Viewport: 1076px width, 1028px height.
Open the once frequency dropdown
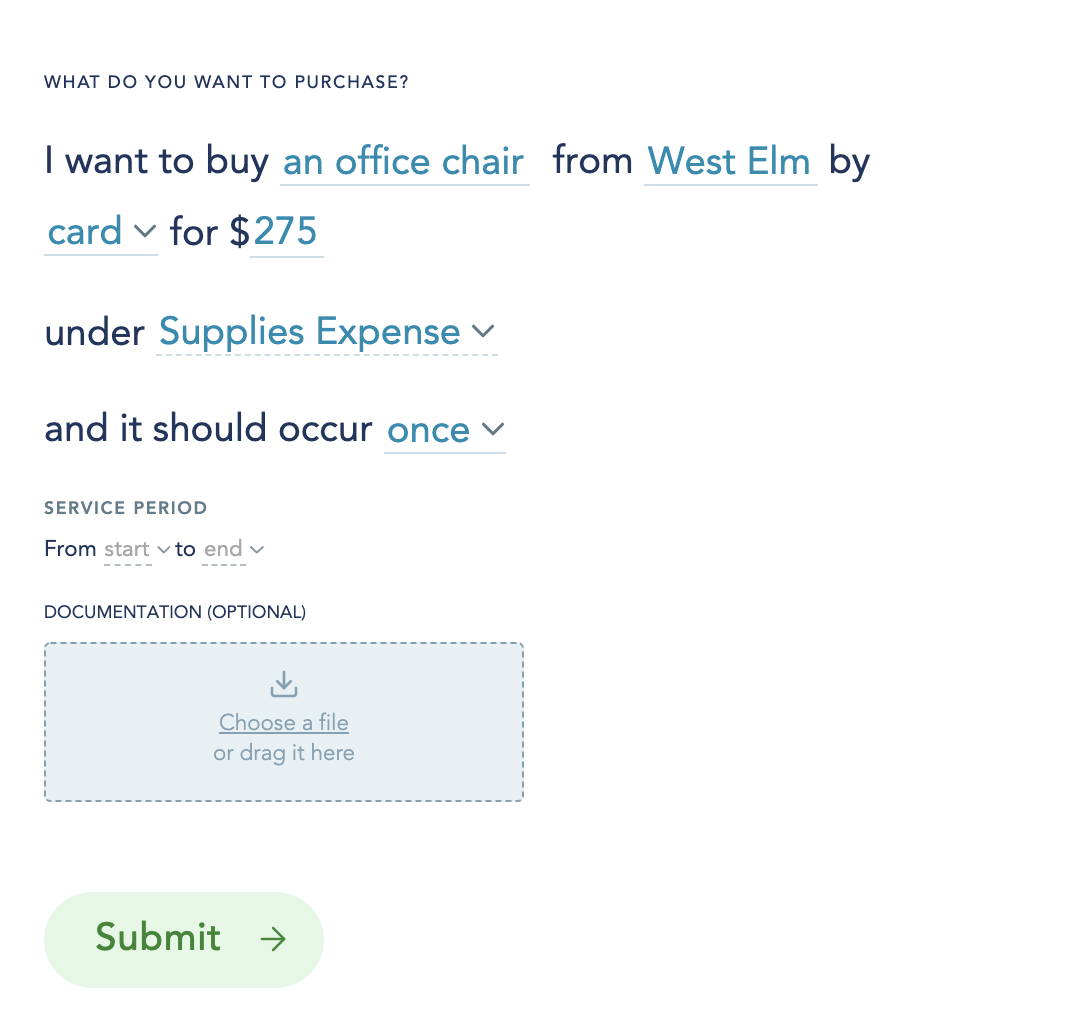(x=445, y=430)
